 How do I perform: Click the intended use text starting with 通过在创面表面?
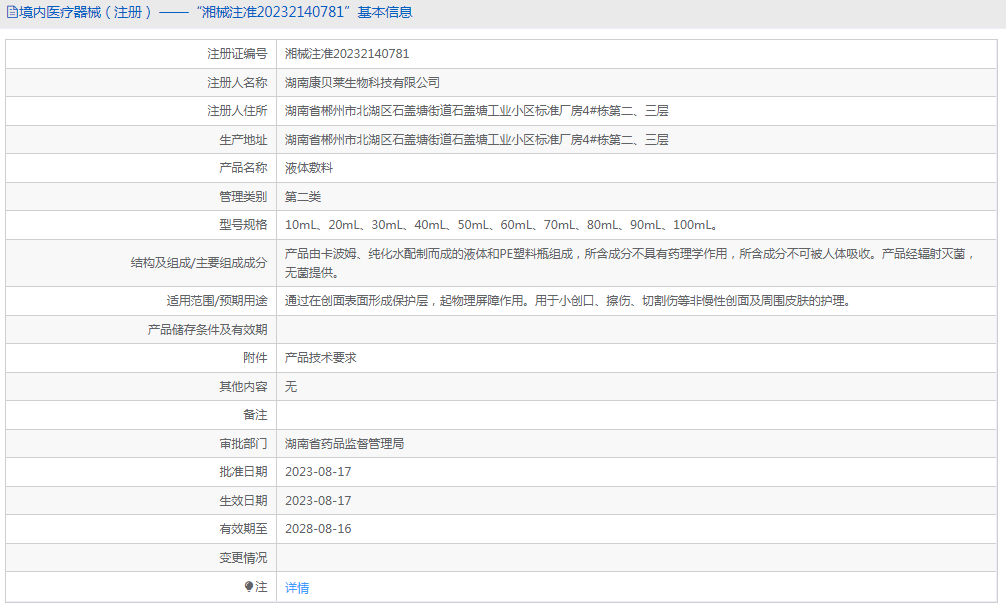(x=568, y=301)
